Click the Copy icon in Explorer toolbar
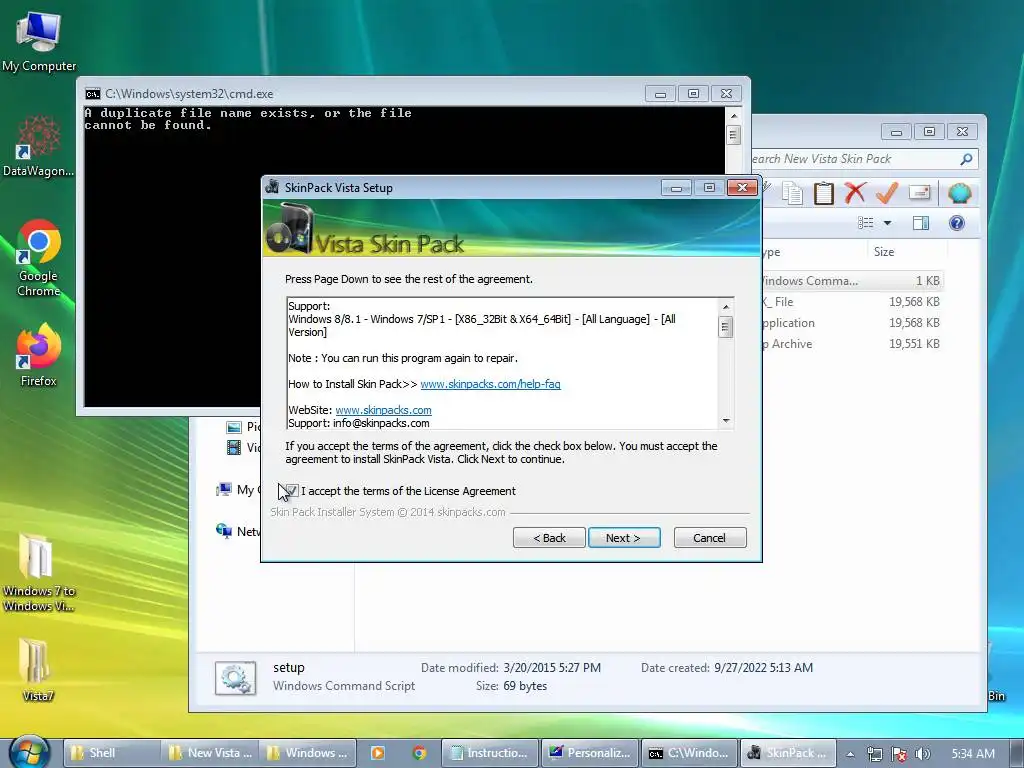 793,193
